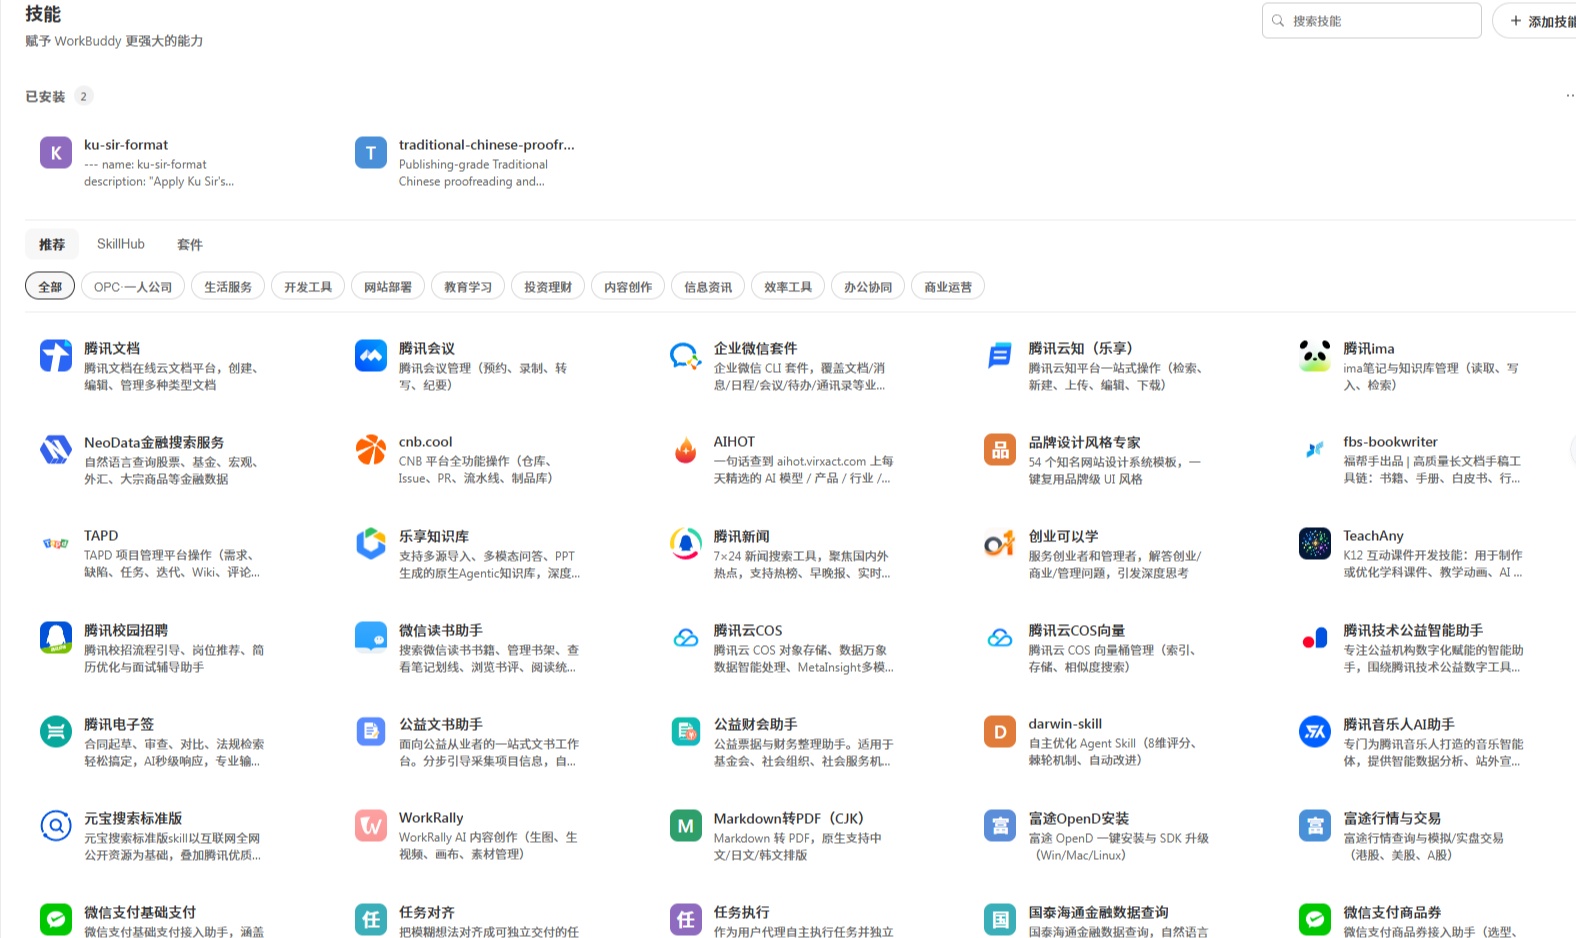Filter by 办公协同 category
This screenshot has width=1576, height=938.
click(x=868, y=286)
